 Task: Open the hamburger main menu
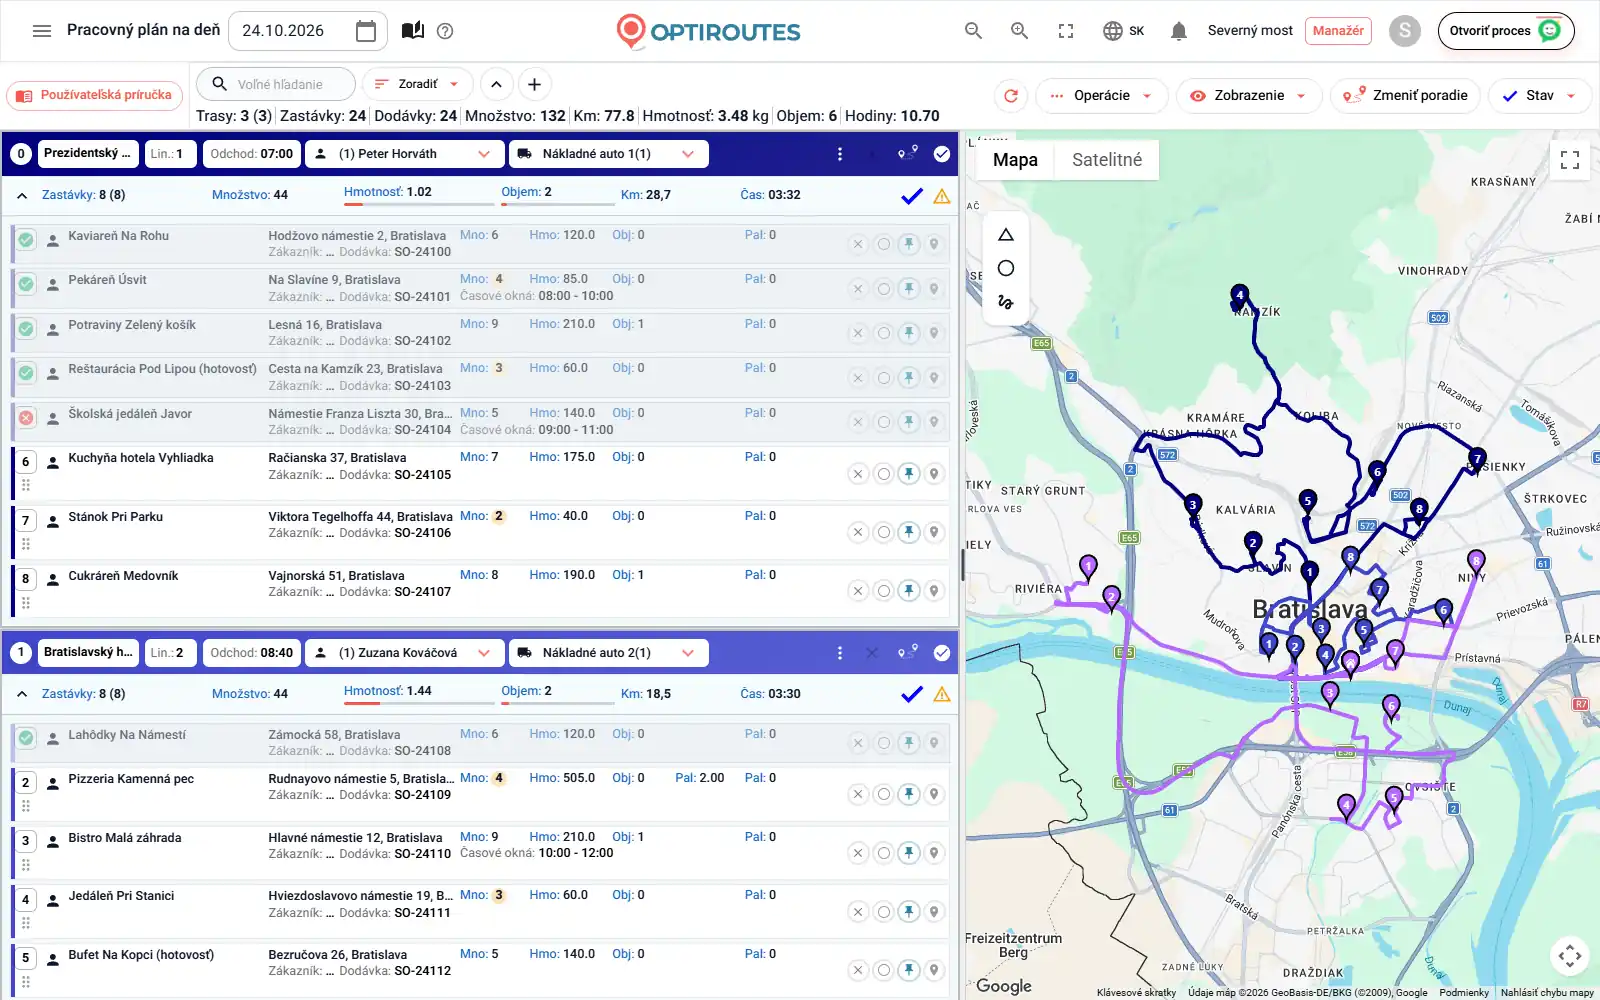[x=41, y=31]
